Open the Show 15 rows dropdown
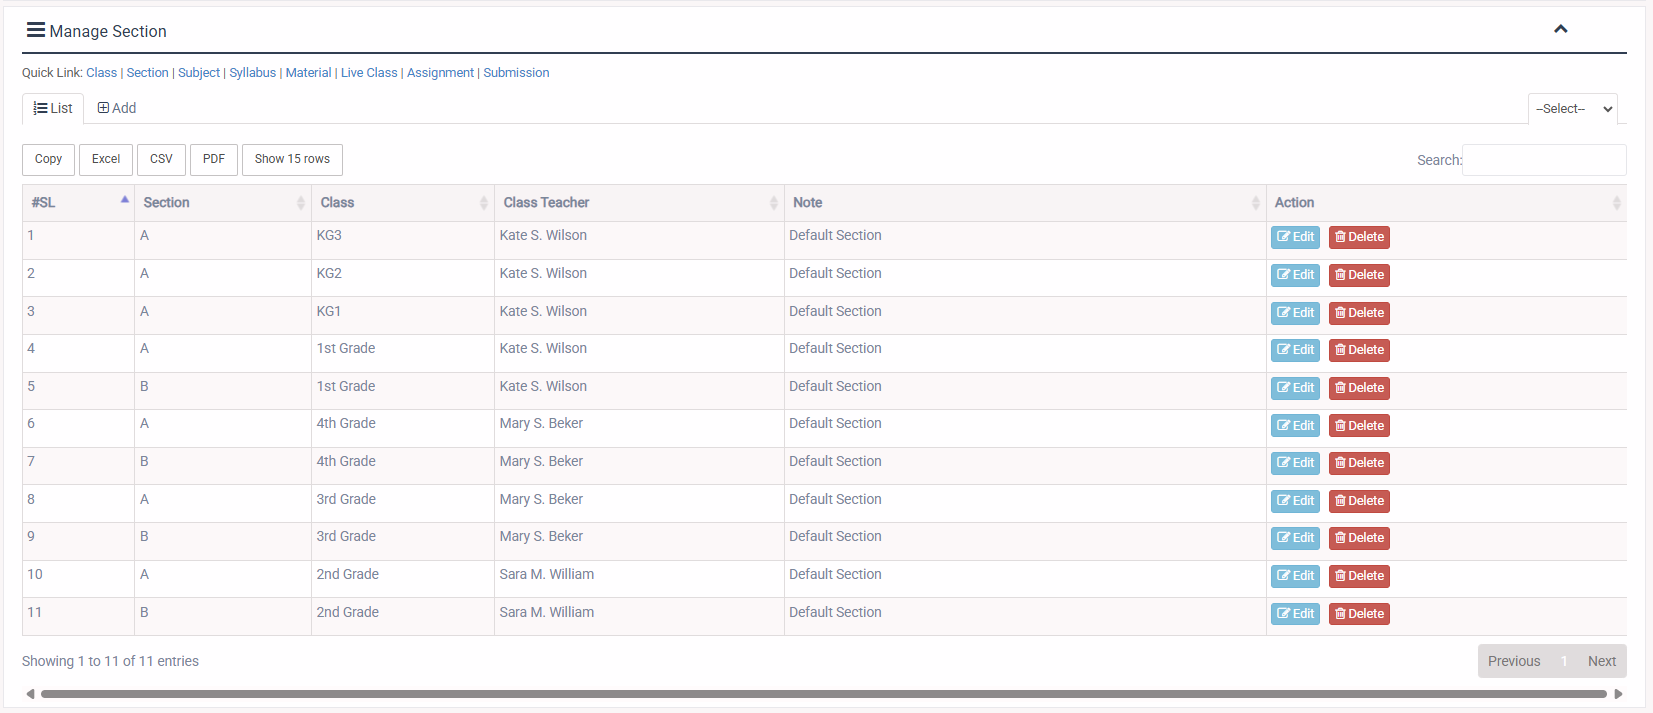 (x=292, y=159)
